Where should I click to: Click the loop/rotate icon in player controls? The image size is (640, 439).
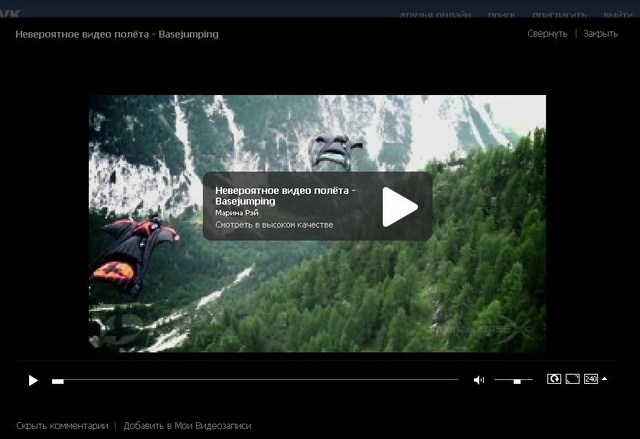tap(554, 379)
